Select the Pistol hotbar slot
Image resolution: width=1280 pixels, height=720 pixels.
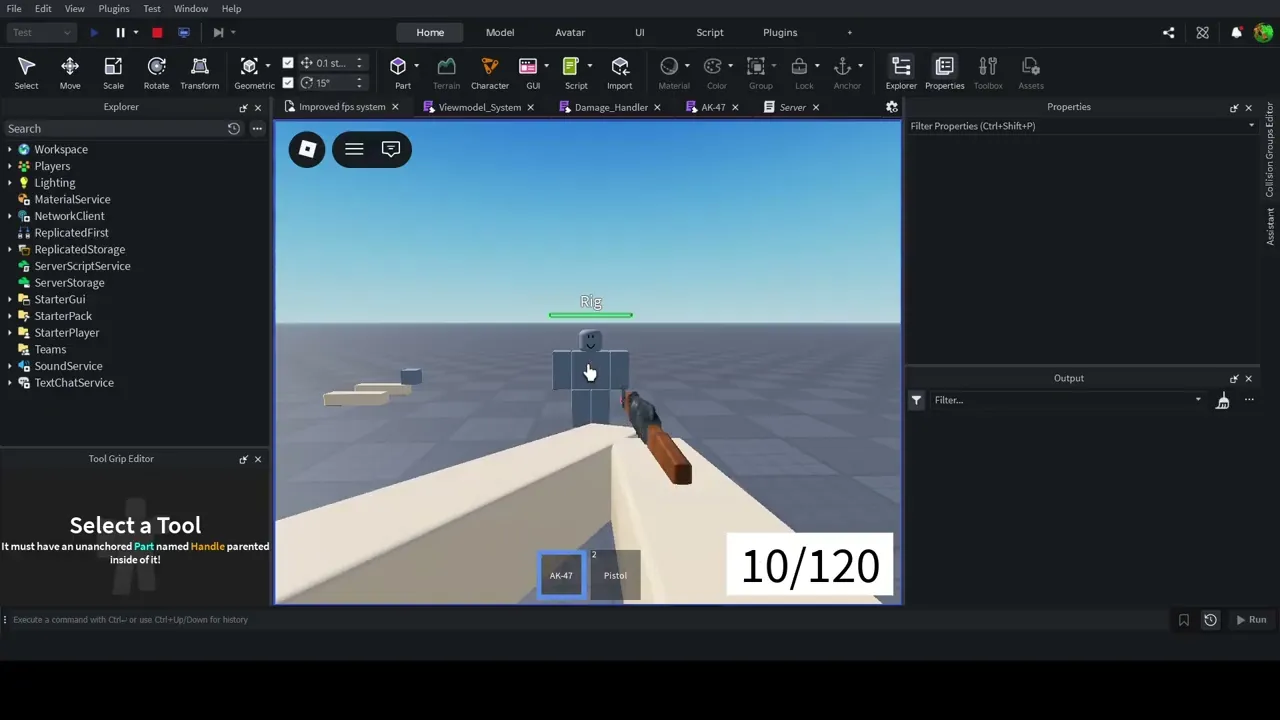(x=615, y=575)
